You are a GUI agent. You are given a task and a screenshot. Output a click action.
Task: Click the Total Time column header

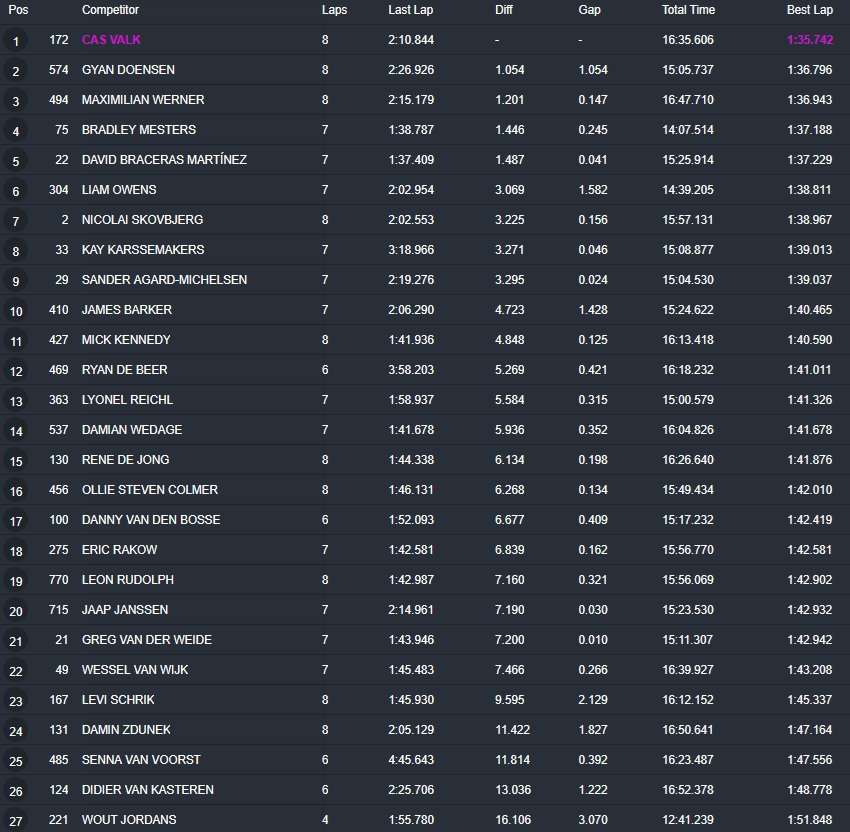(x=688, y=10)
